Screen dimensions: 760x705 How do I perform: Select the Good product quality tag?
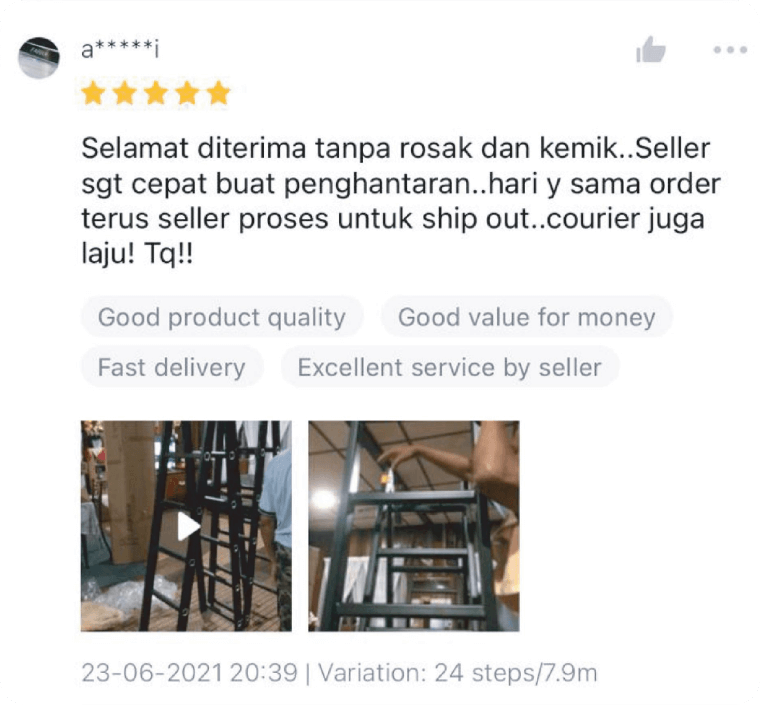click(222, 317)
